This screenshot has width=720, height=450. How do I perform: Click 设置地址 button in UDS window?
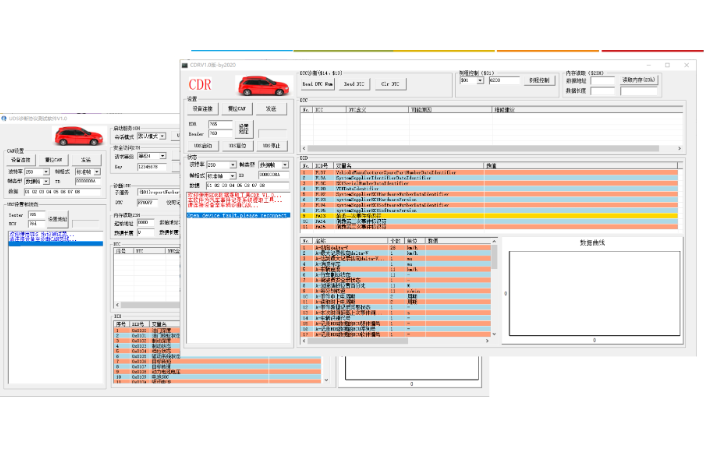pyautogui.click(x=58, y=219)
